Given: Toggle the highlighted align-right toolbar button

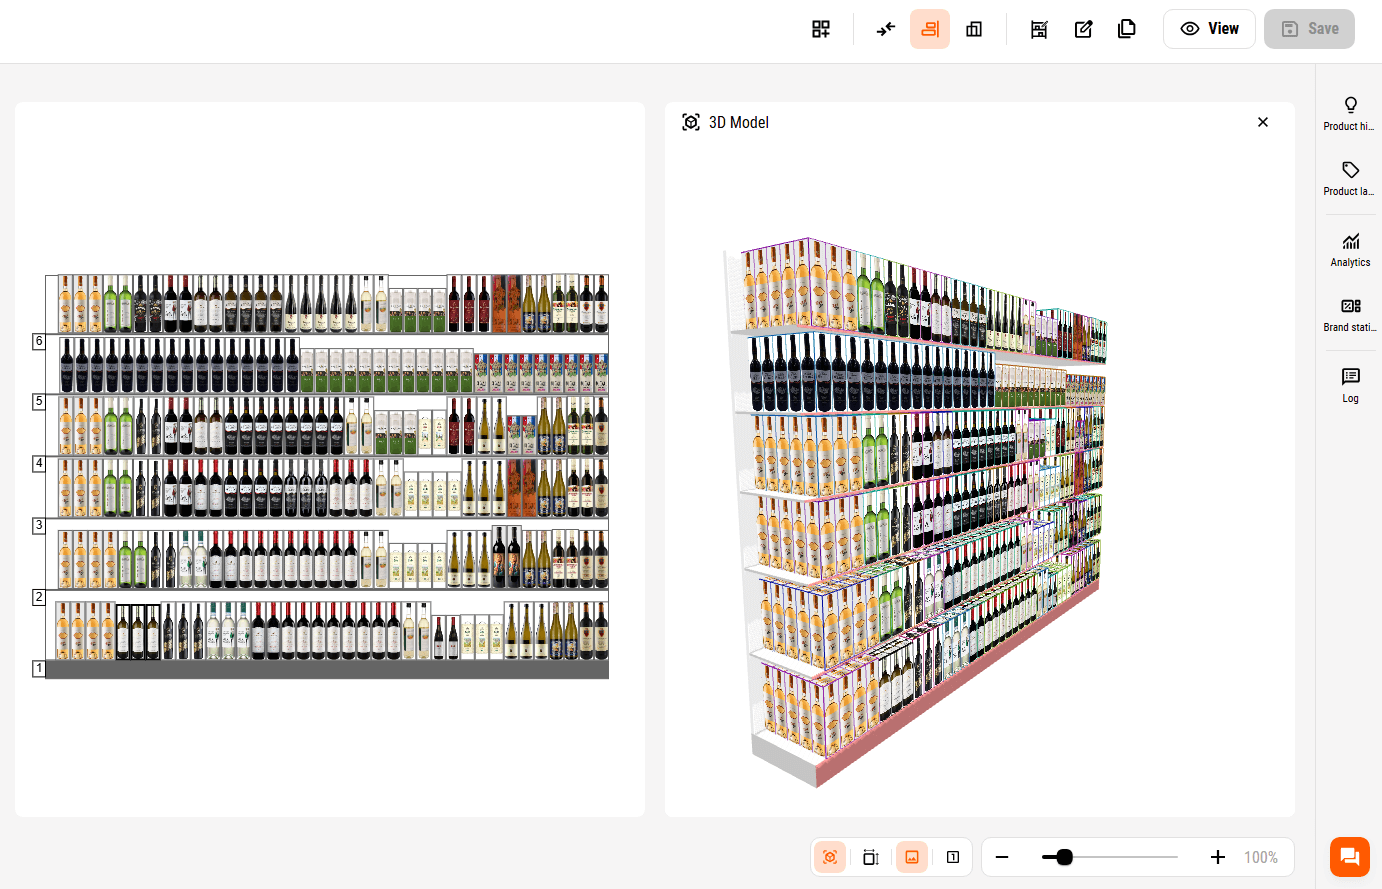Looking at the screenshot, I should point(930,29).
